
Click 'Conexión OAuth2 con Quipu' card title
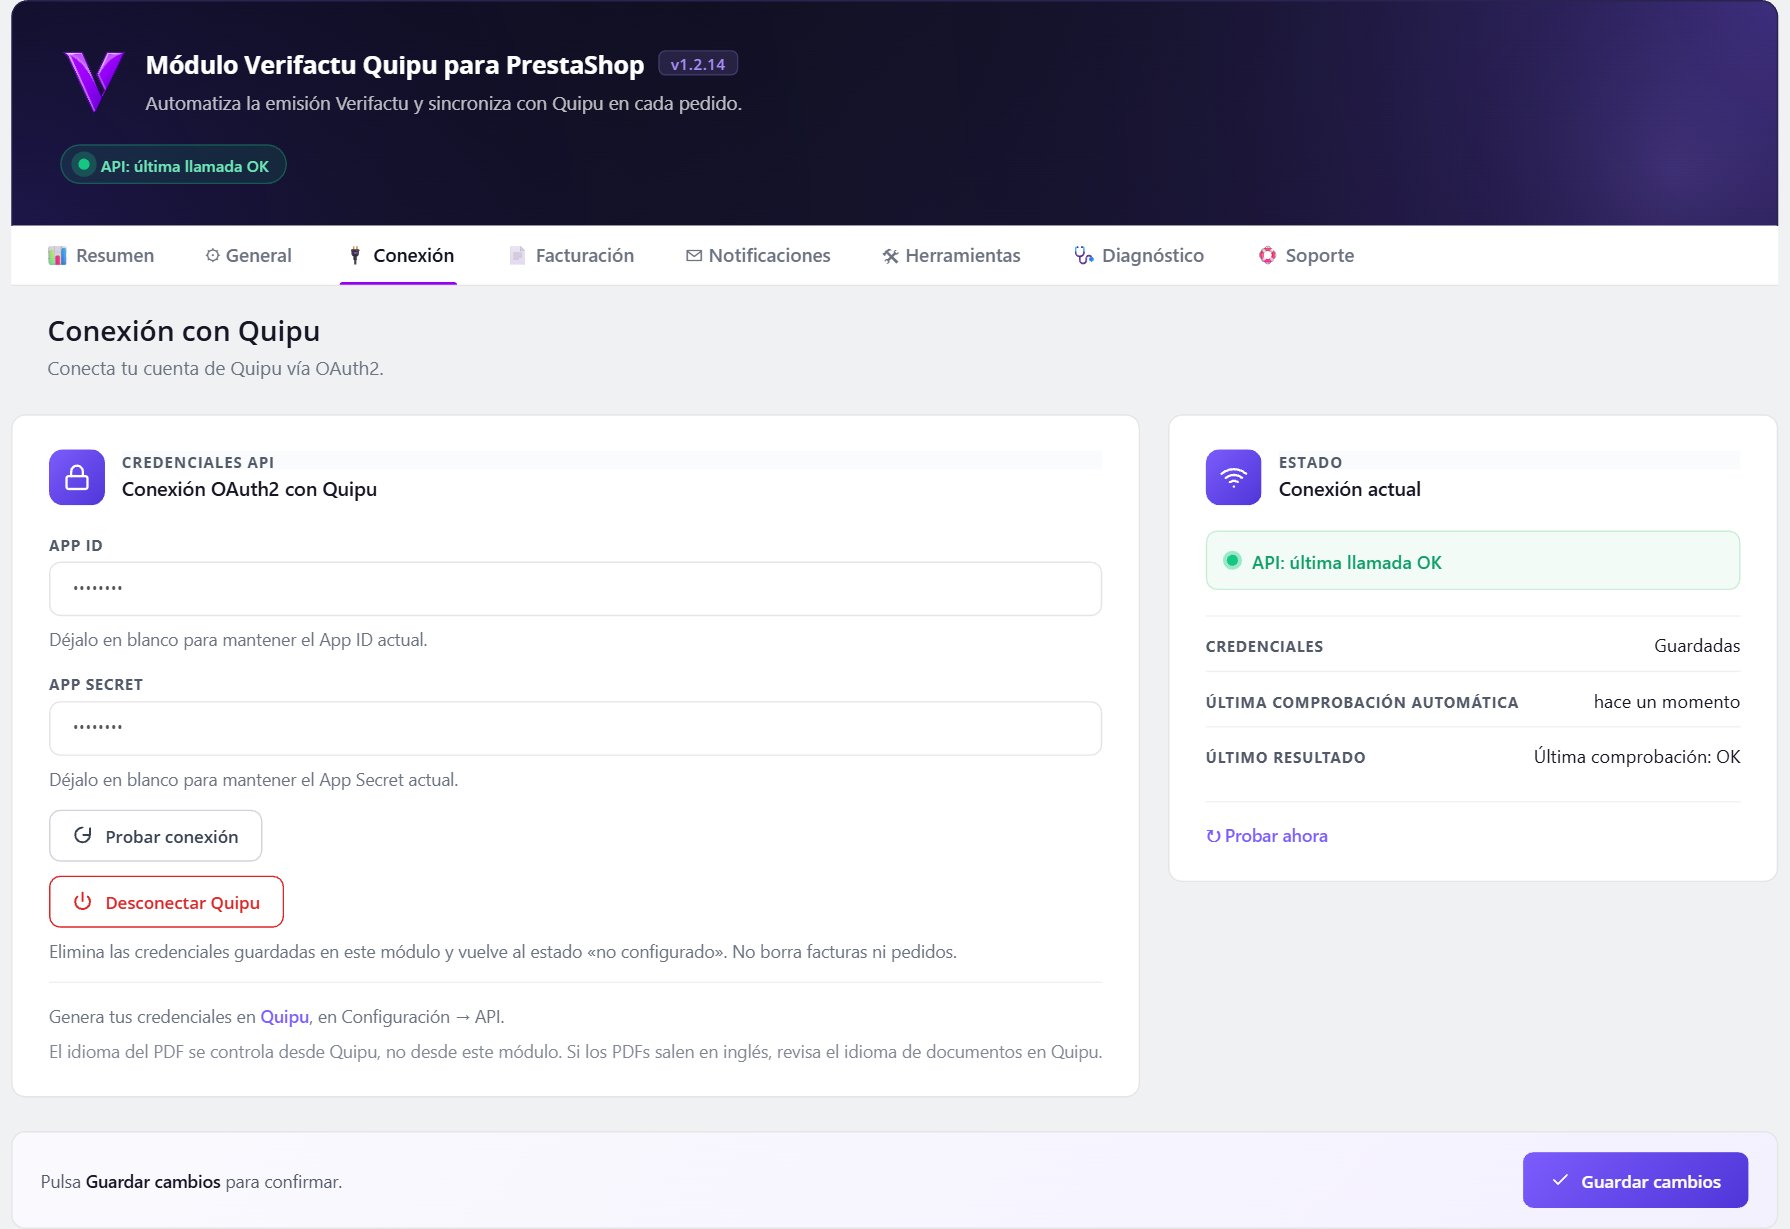(x=249, y=489)
